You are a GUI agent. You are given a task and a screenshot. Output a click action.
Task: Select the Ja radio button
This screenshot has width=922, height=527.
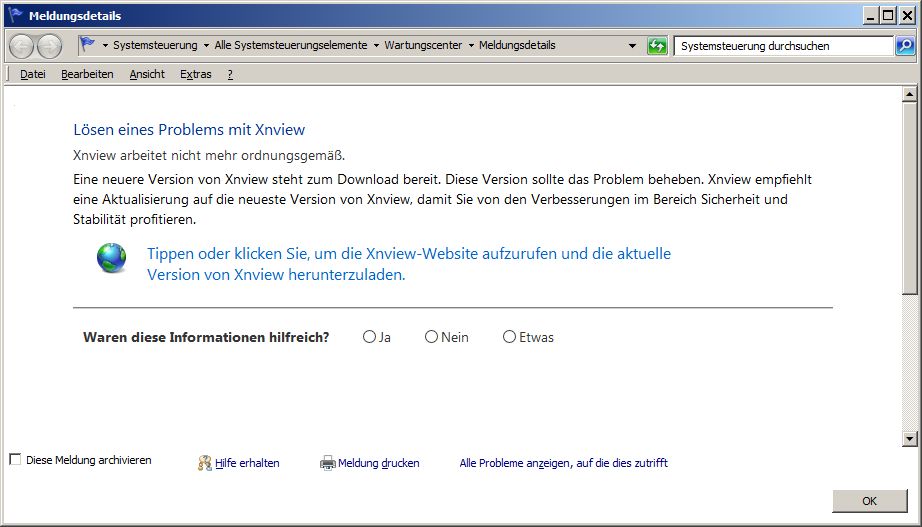(x=369, y=336)
